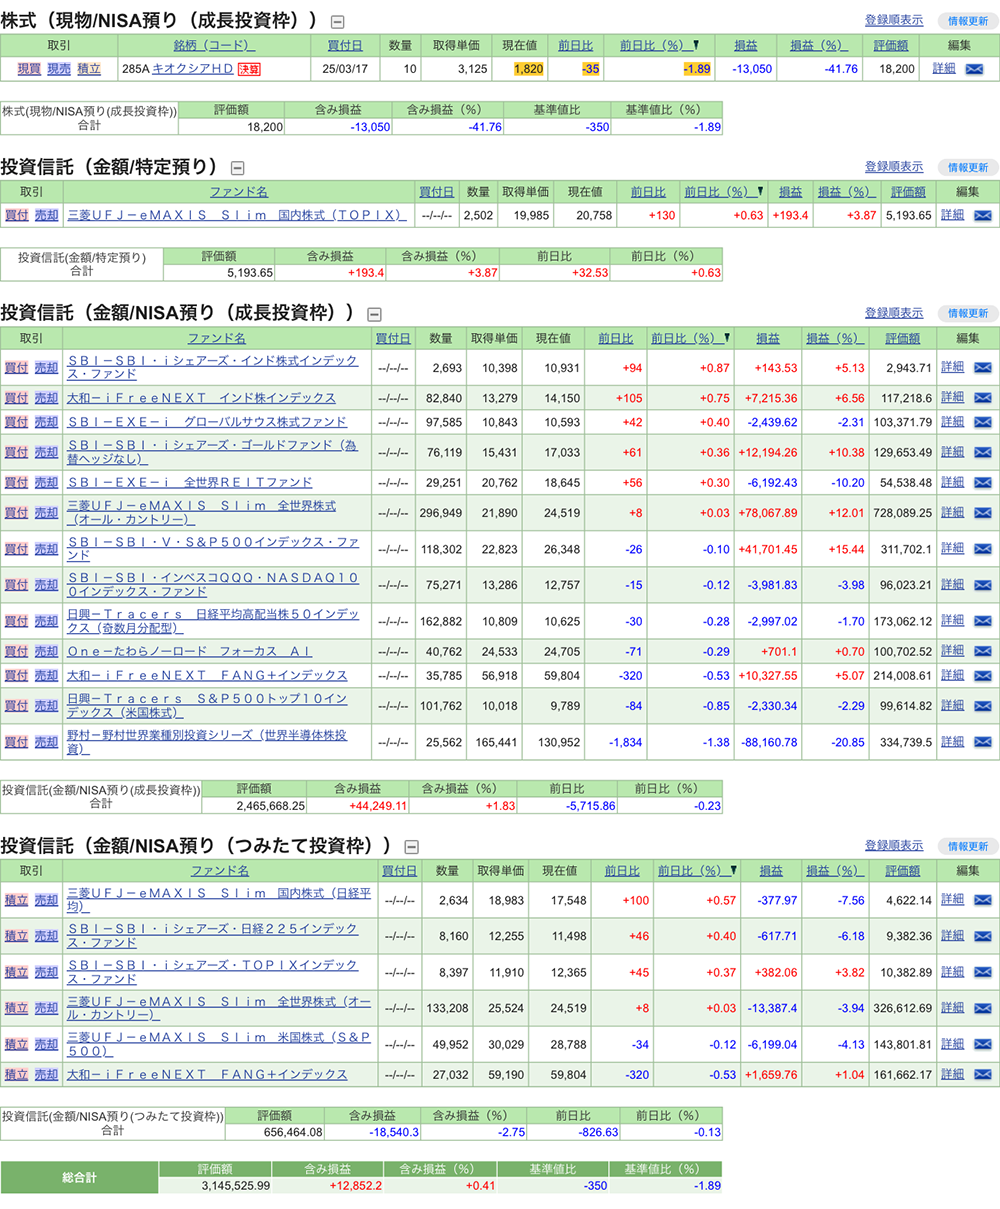Click 買付 for eMAXIS Slim 国内株式（TOPIX）
1000x1209 pixels.
coord(17,215)
